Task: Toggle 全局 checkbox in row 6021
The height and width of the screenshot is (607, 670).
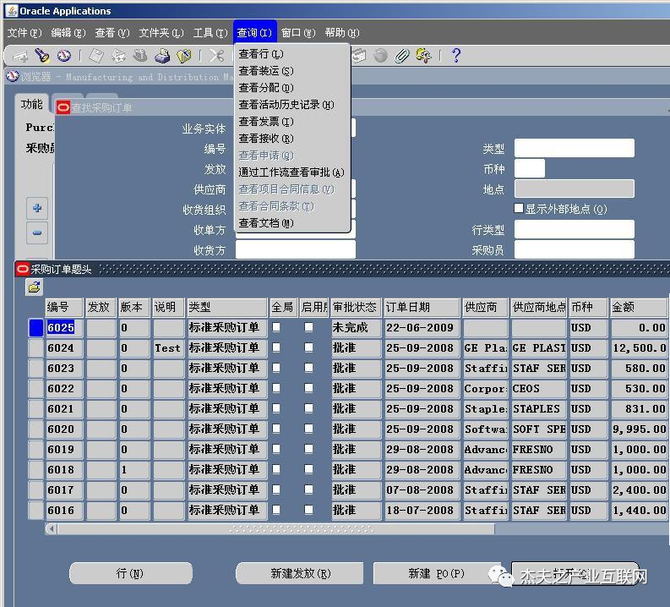Action: pos(276,408)
